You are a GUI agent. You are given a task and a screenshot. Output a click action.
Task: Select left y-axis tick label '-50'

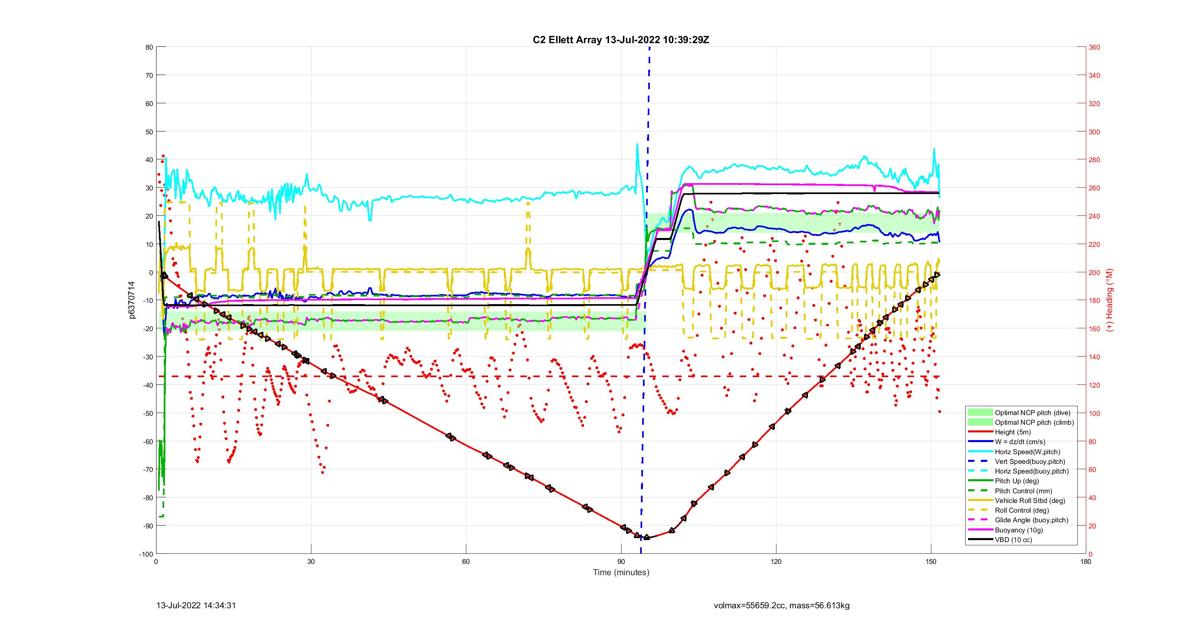(x=146, y=413)
